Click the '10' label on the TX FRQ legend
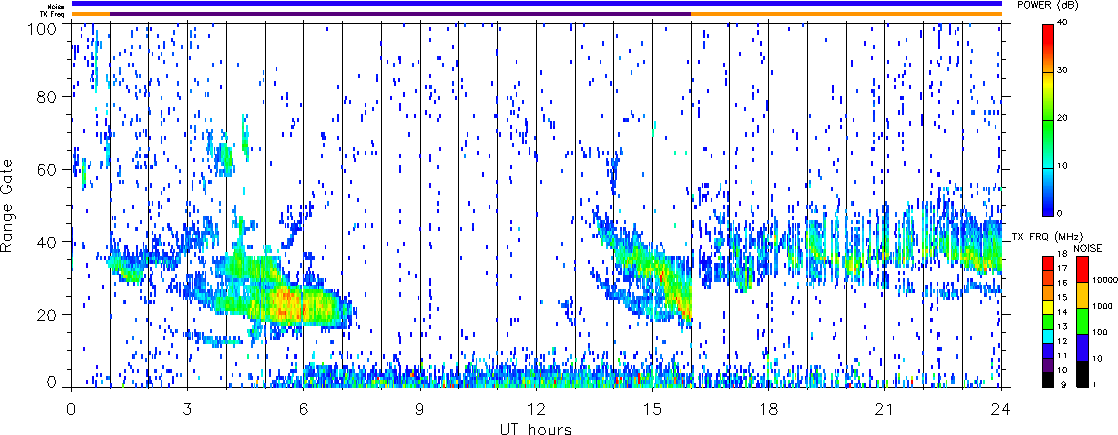This screenshot has height=435, width=1118. tap(1062, 370)
